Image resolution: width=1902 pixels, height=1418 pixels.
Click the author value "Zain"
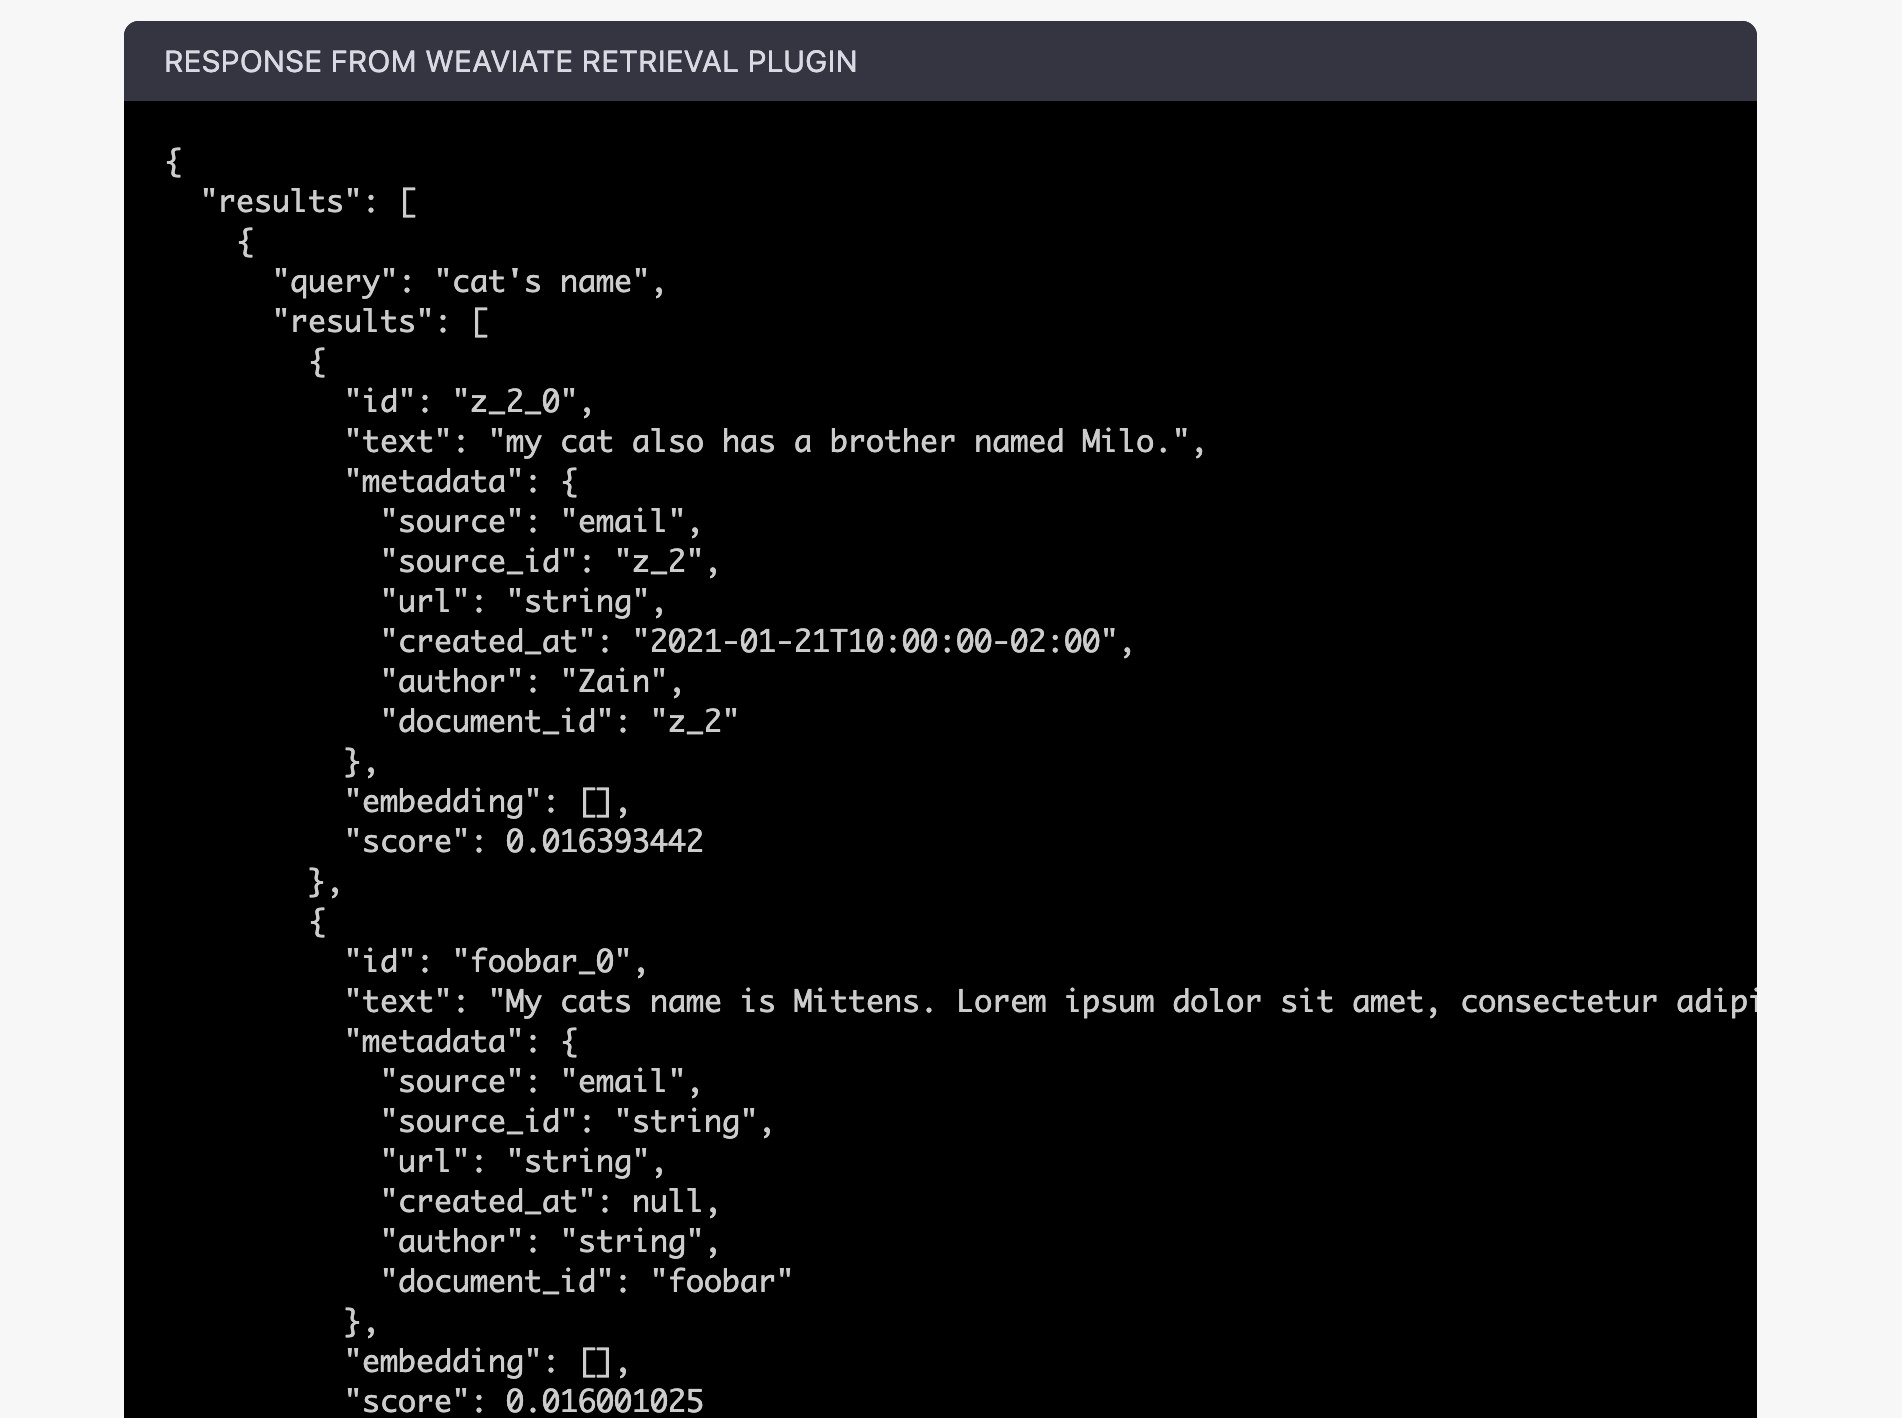pos(614,682)
